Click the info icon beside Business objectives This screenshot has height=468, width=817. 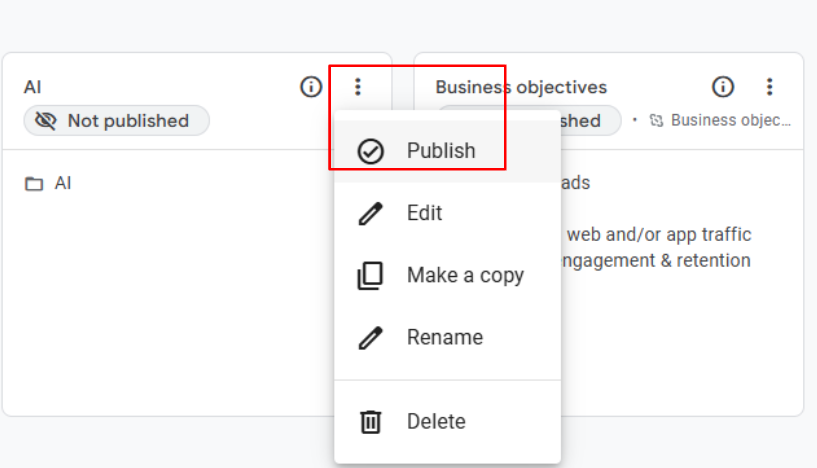(x=723, y=87)
